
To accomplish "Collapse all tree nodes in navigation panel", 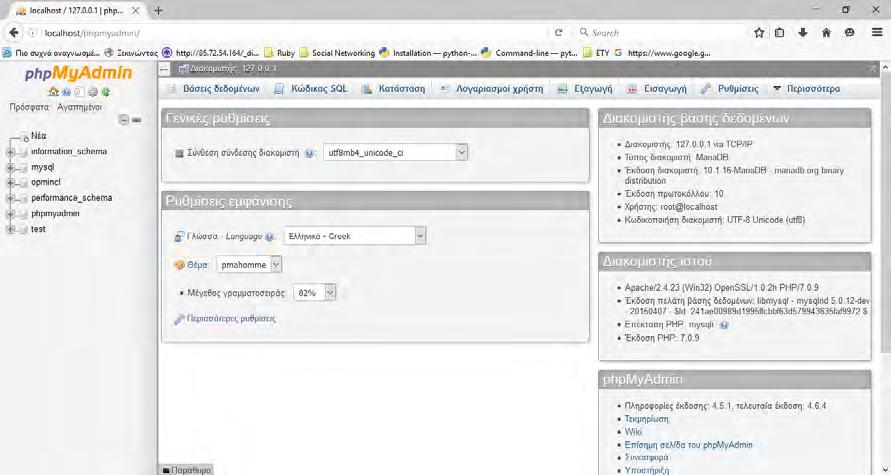I will (124, 120).
